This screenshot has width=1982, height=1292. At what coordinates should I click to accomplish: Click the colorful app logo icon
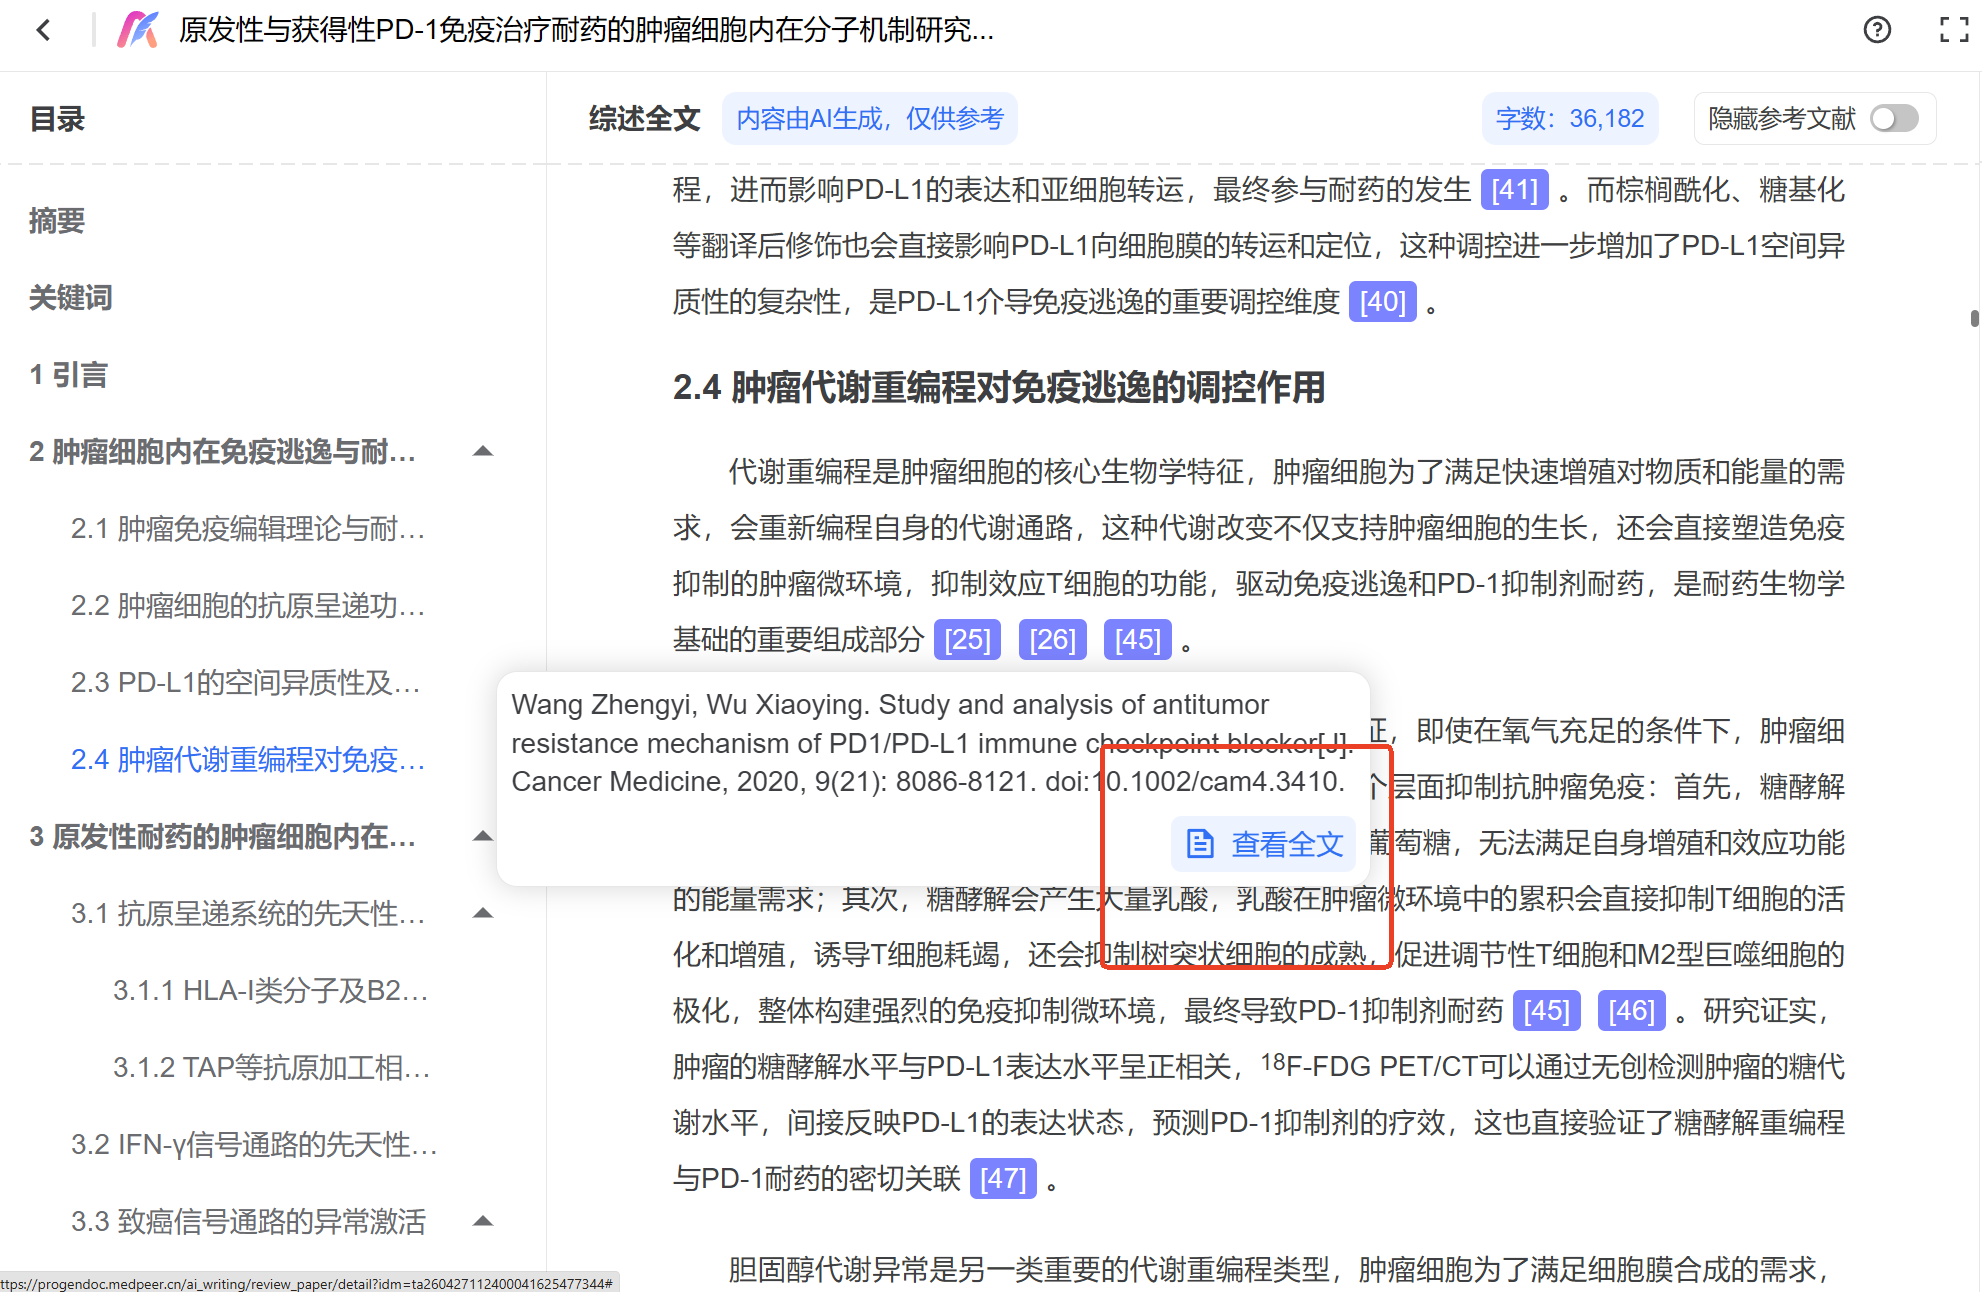coord(138,30)
